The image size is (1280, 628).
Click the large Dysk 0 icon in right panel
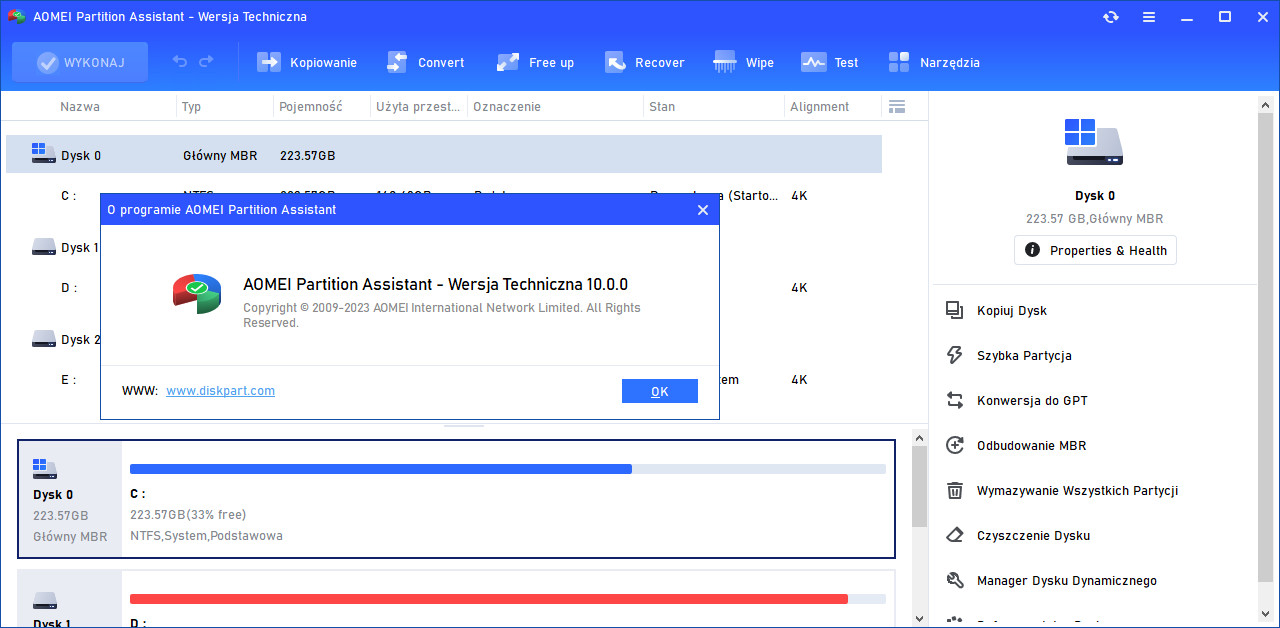point(1094,142)
